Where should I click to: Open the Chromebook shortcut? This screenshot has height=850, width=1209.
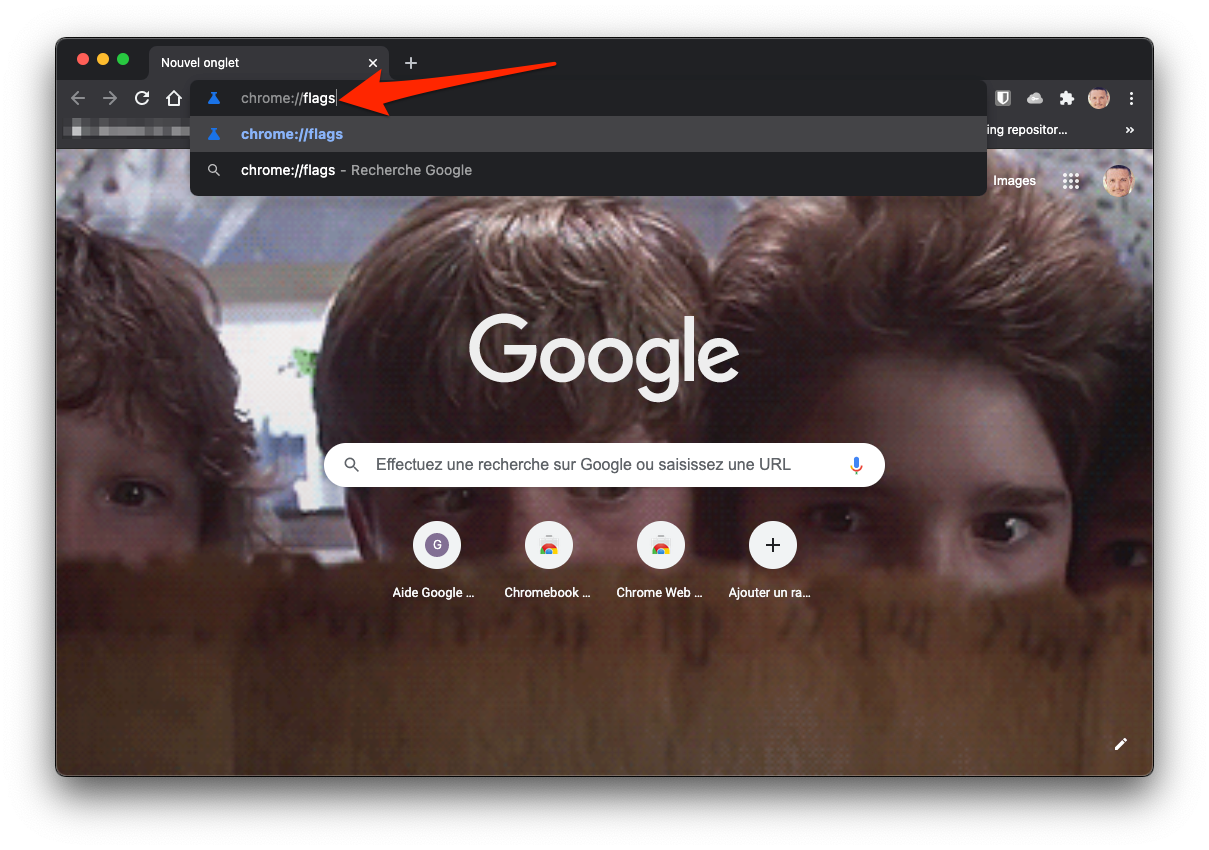[x=548, y=561]
